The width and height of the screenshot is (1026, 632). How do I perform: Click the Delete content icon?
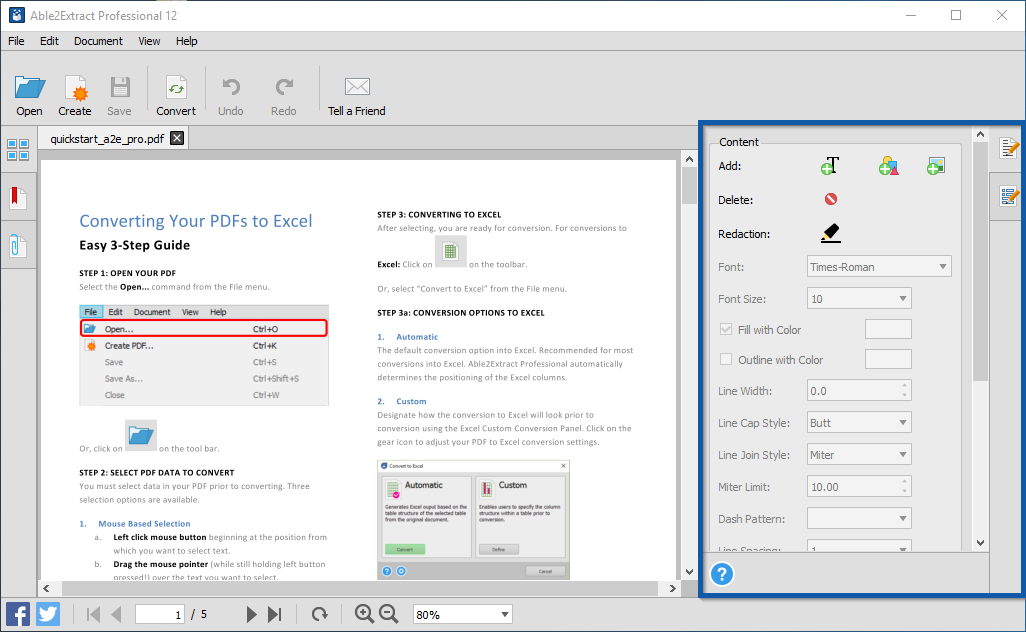830,199
